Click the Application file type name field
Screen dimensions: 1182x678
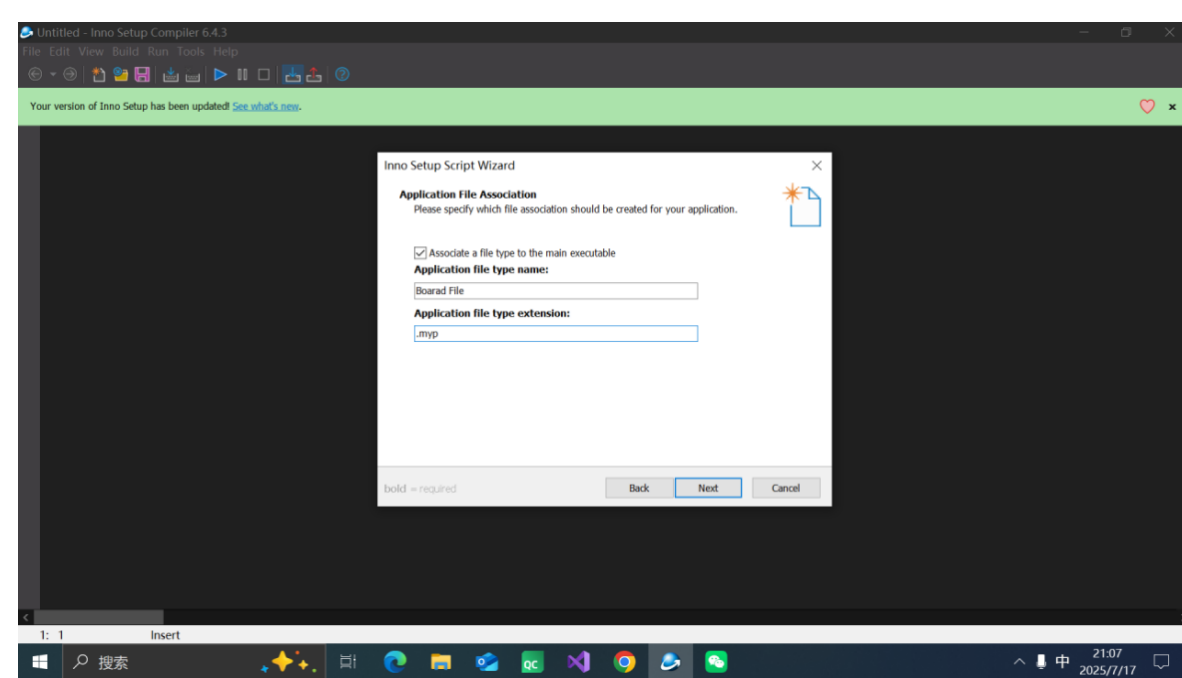click(556, 290)
